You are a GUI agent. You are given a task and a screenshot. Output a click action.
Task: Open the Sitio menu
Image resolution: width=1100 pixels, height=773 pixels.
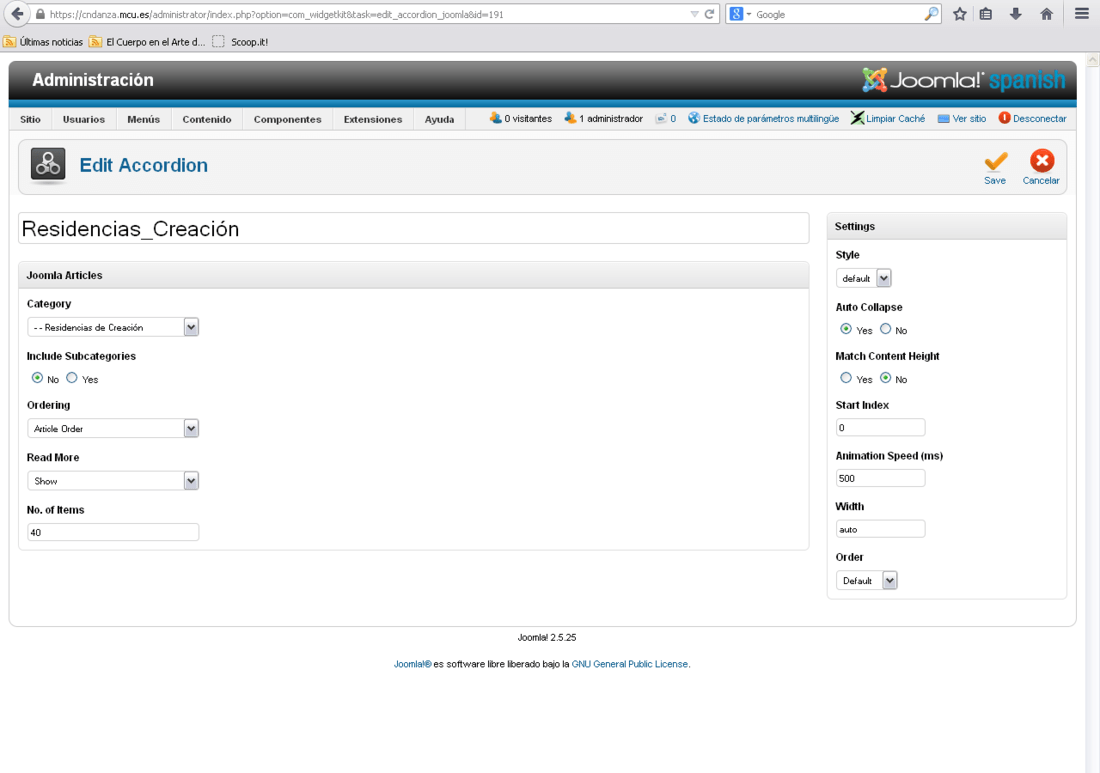click(30, 119)
